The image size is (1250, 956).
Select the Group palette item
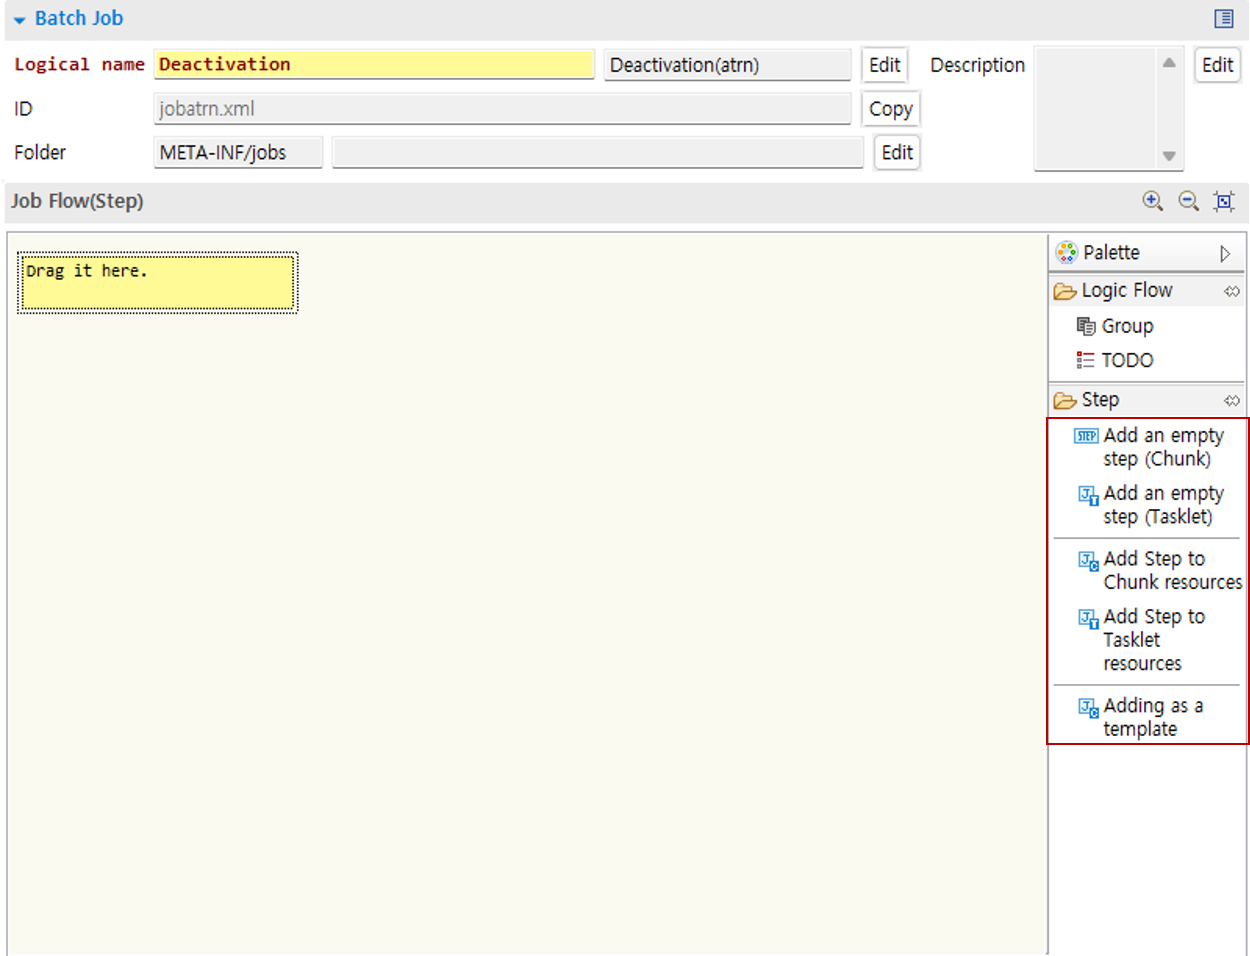tap(1126, 326)
